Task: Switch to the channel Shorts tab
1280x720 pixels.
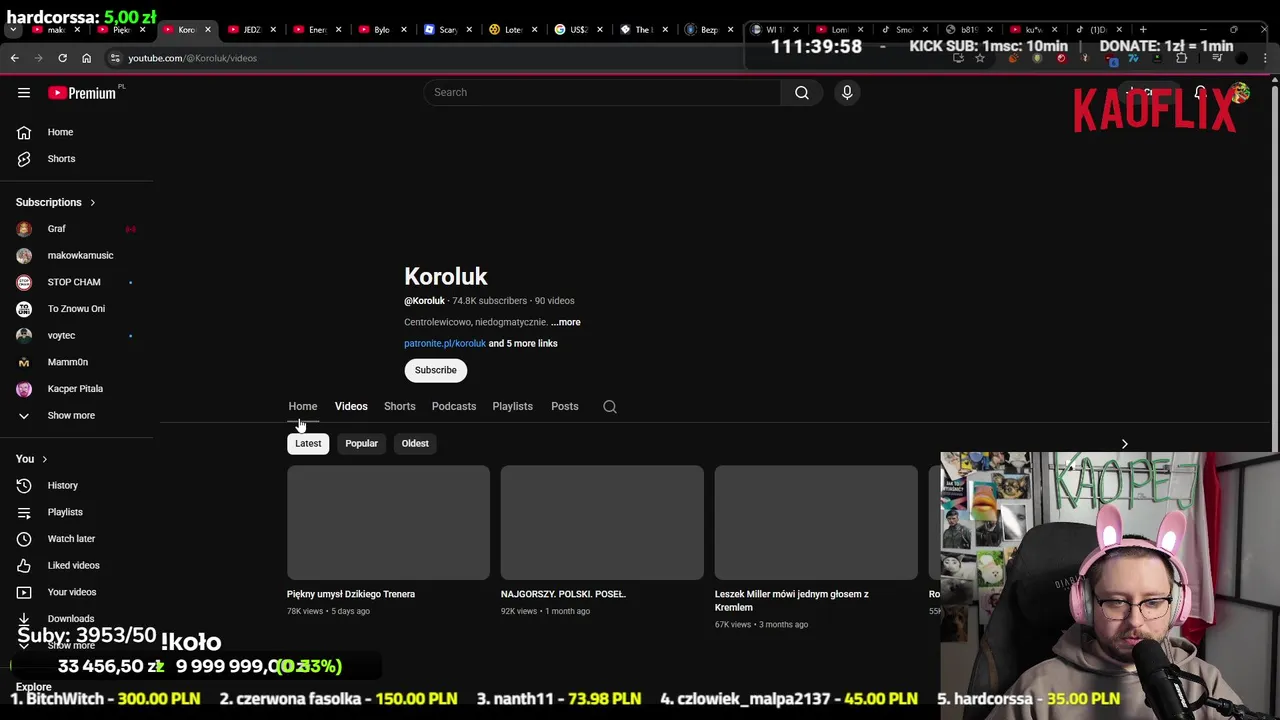Action: pos(399,406)
